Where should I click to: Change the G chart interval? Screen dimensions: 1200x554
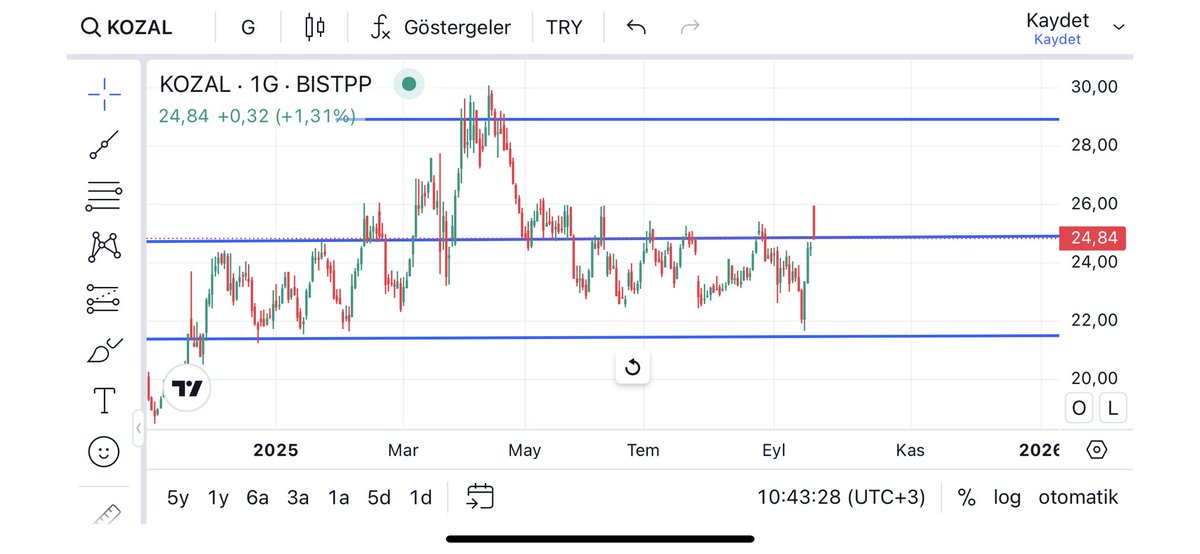[x=248, y=27]
